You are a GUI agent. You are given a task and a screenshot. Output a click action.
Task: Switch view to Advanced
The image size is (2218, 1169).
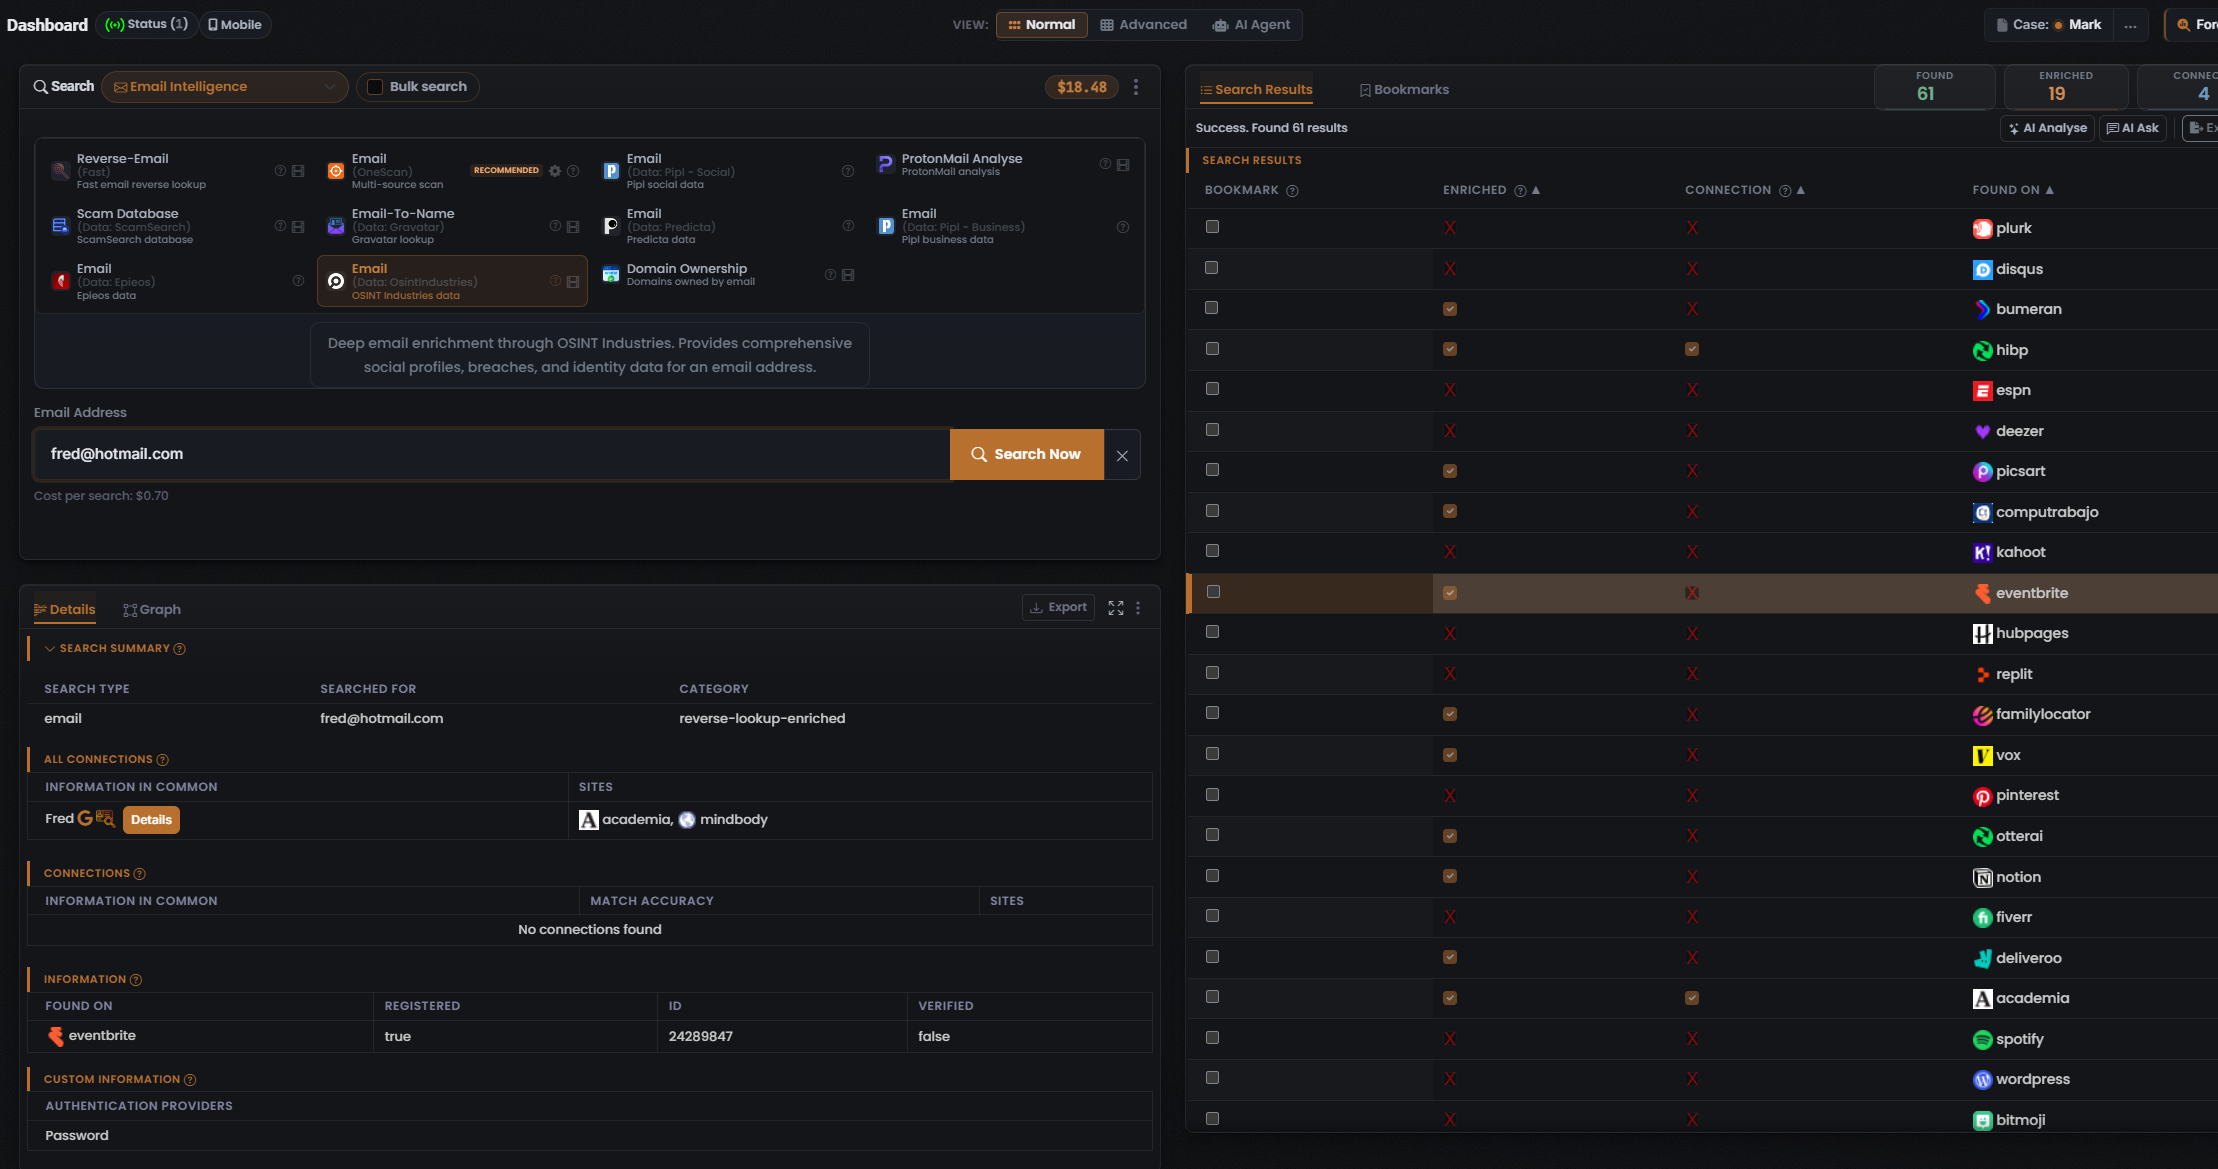[1144, 25]
